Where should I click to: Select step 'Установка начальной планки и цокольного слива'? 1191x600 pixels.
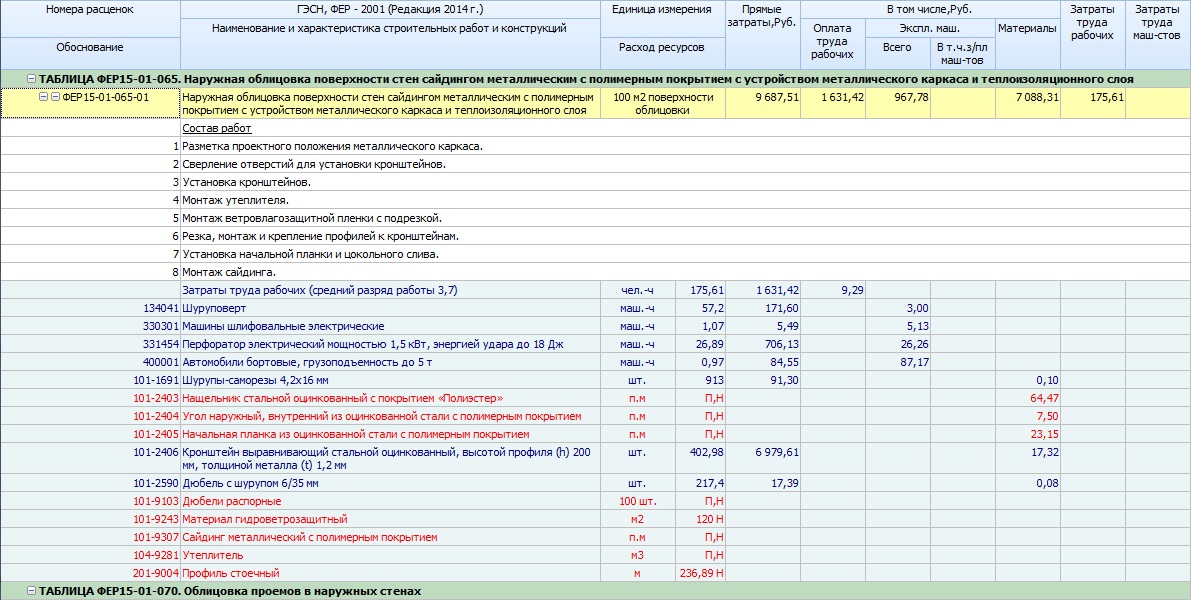coord(310,254)
